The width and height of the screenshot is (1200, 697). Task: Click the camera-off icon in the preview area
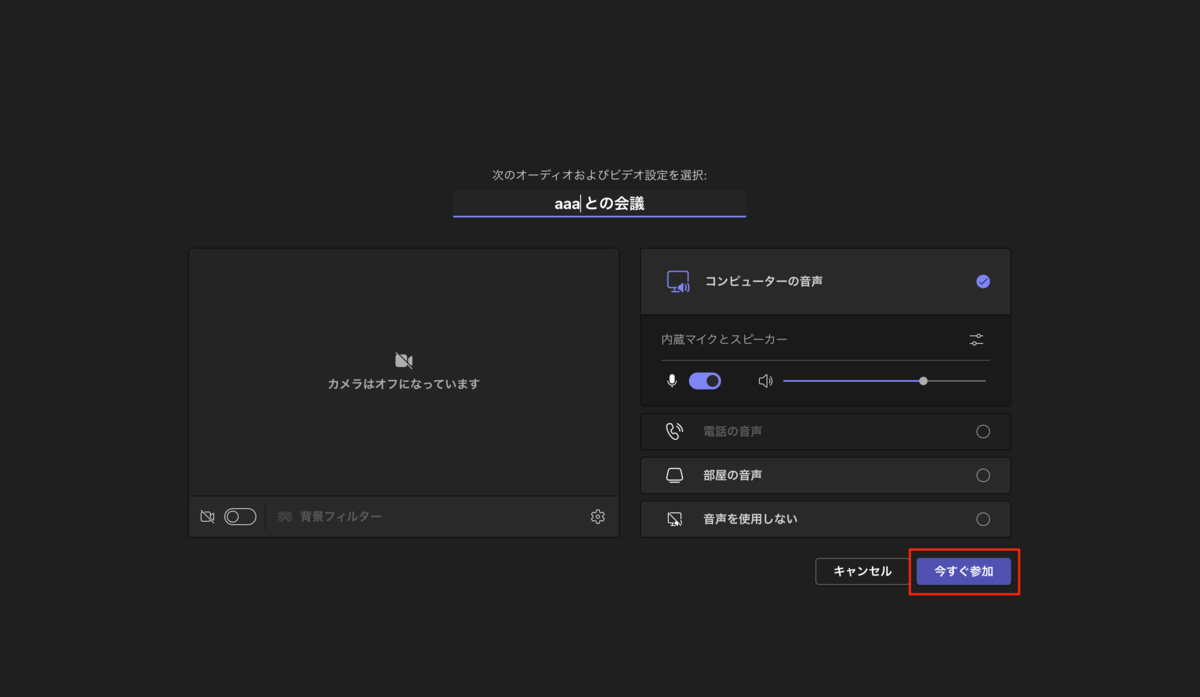(x=403, y=359)
